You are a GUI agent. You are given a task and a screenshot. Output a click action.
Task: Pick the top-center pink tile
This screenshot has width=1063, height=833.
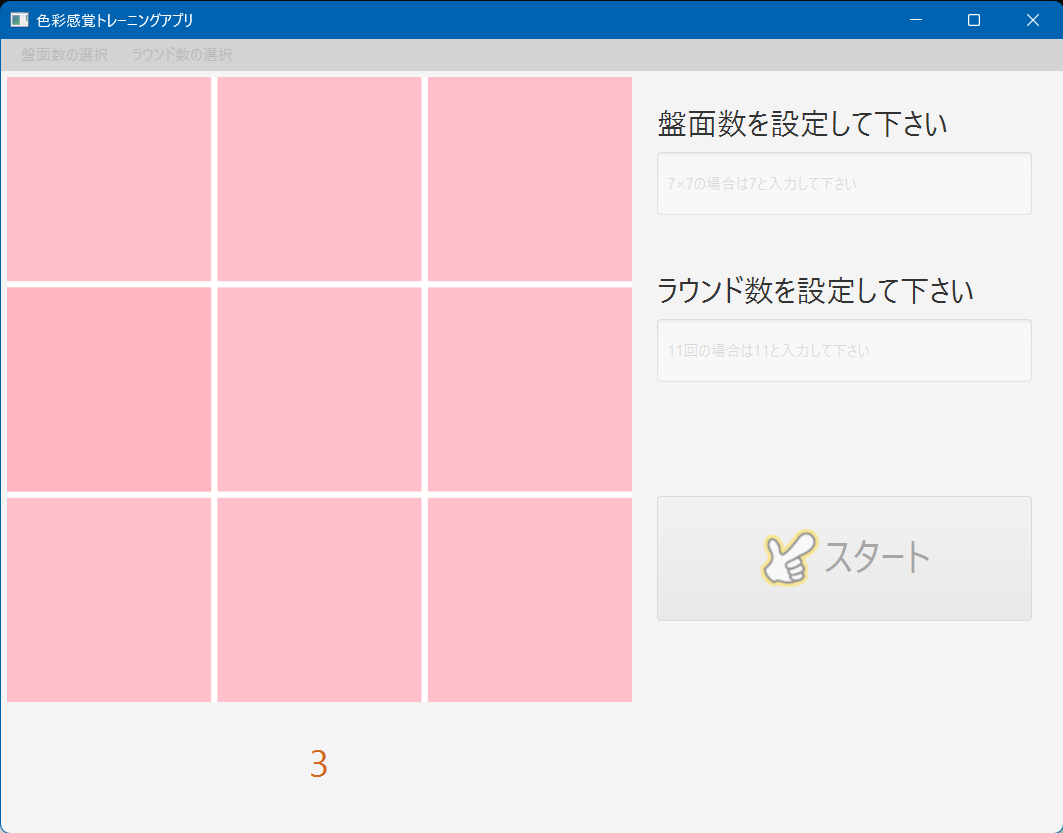coord(319,179)
